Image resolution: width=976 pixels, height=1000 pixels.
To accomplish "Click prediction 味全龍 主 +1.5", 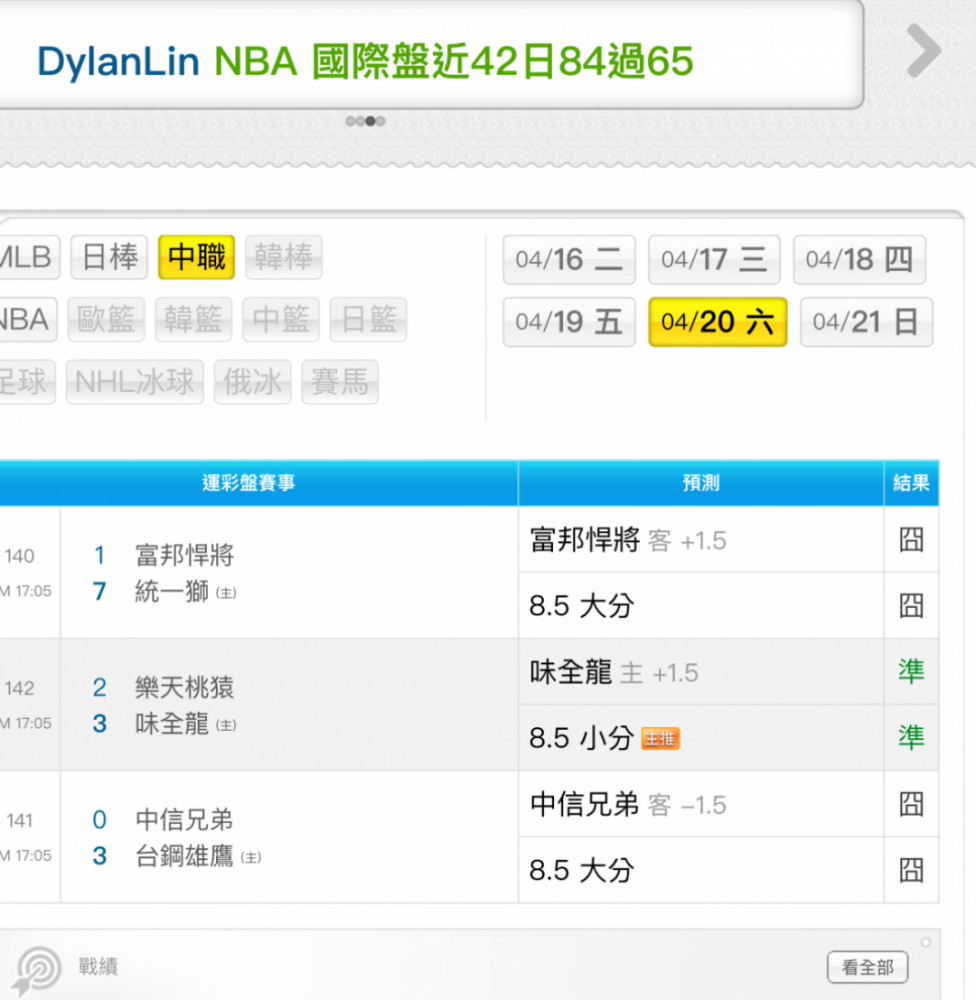I will pyautogui.click(x=614, y=672).
